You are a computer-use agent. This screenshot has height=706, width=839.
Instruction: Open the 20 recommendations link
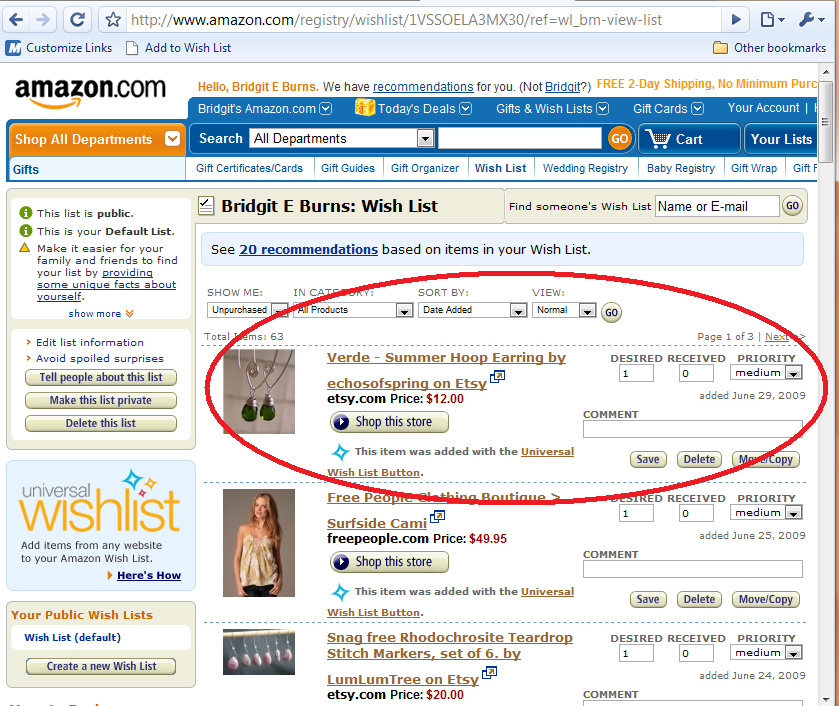[308, 249]
